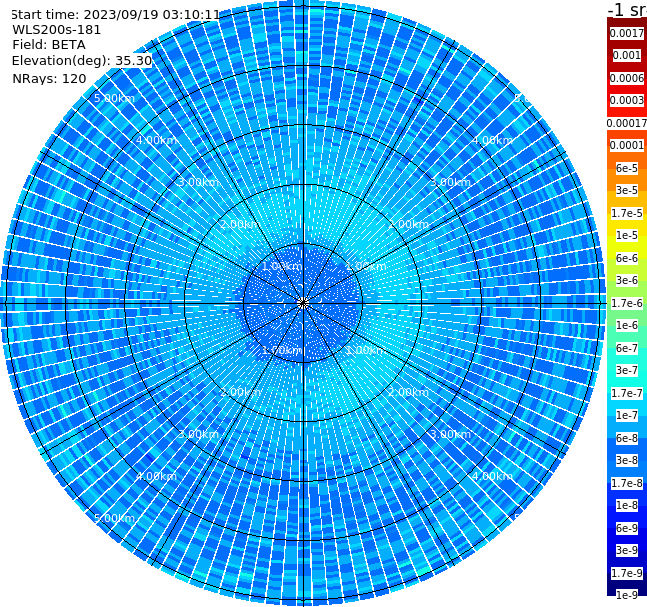
Task: Click the 6e-8 colorbar label
Action: point(627,438)
